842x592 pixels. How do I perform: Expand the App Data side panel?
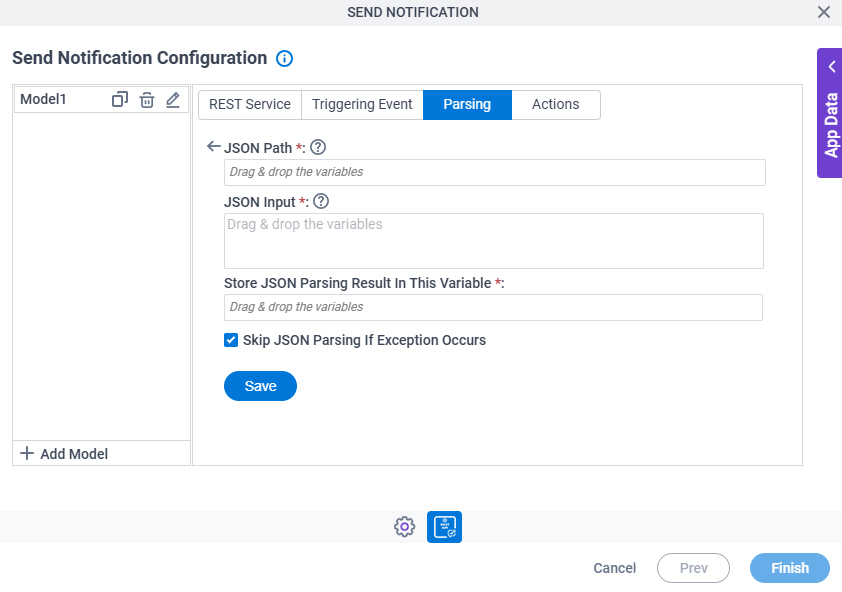[830, 113]
